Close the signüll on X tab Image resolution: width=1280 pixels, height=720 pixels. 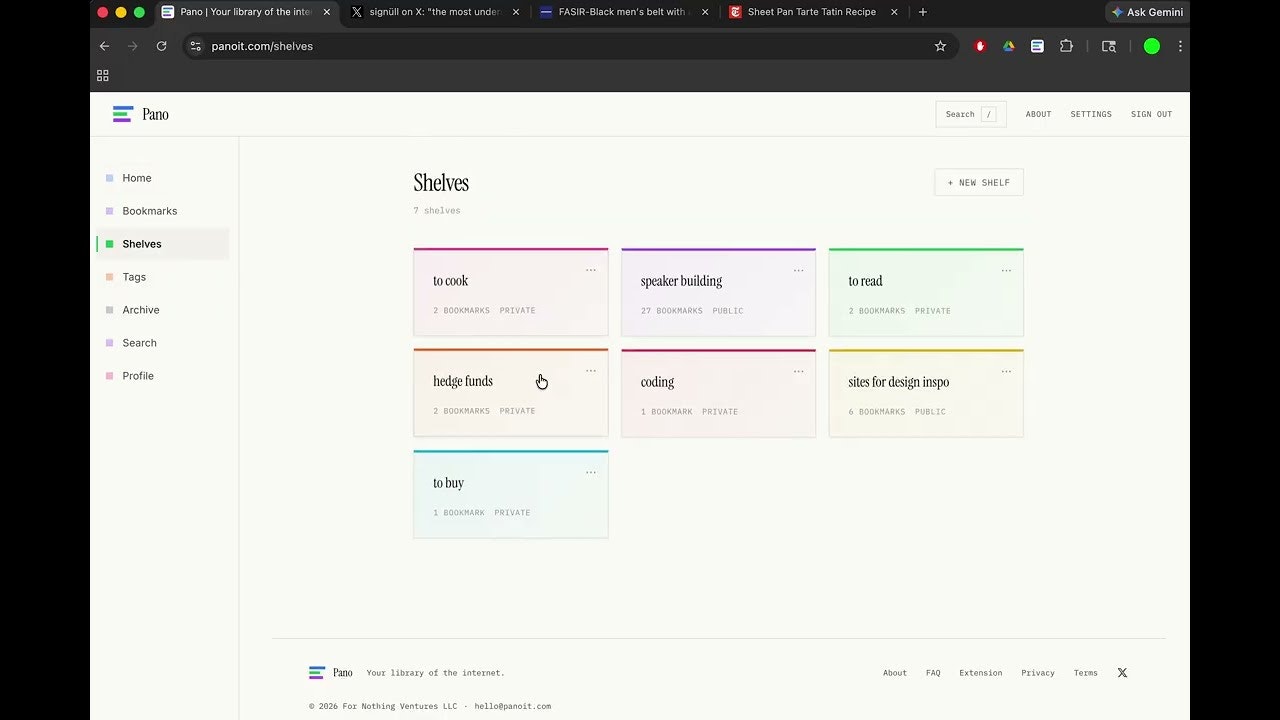coord(516,12)
